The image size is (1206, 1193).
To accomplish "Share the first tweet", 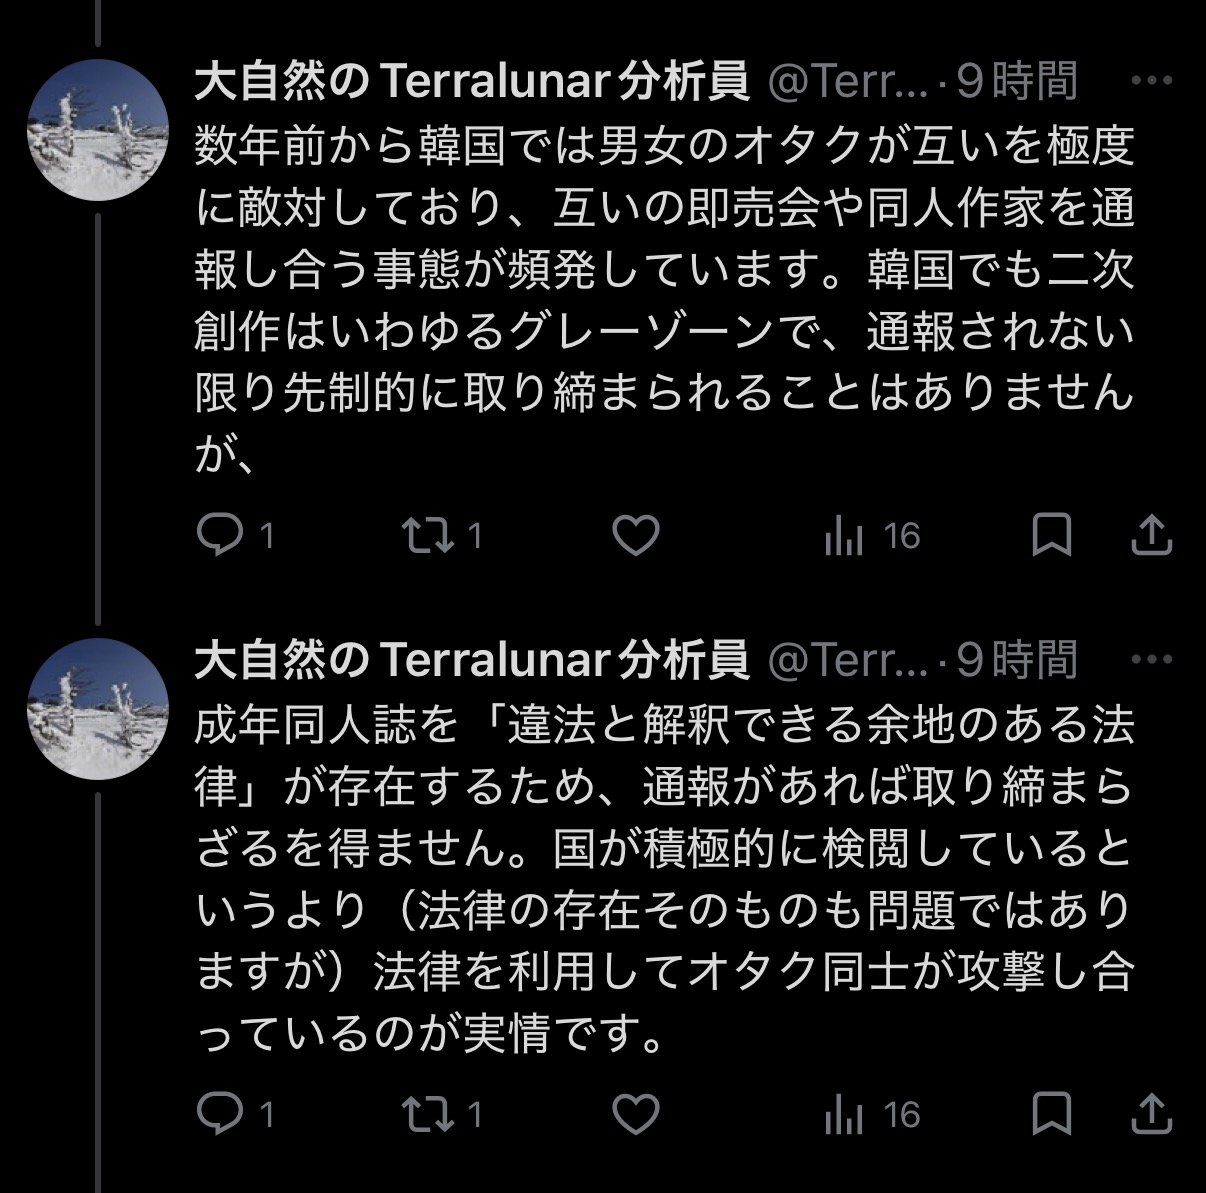I will (x=1151, y=535).
